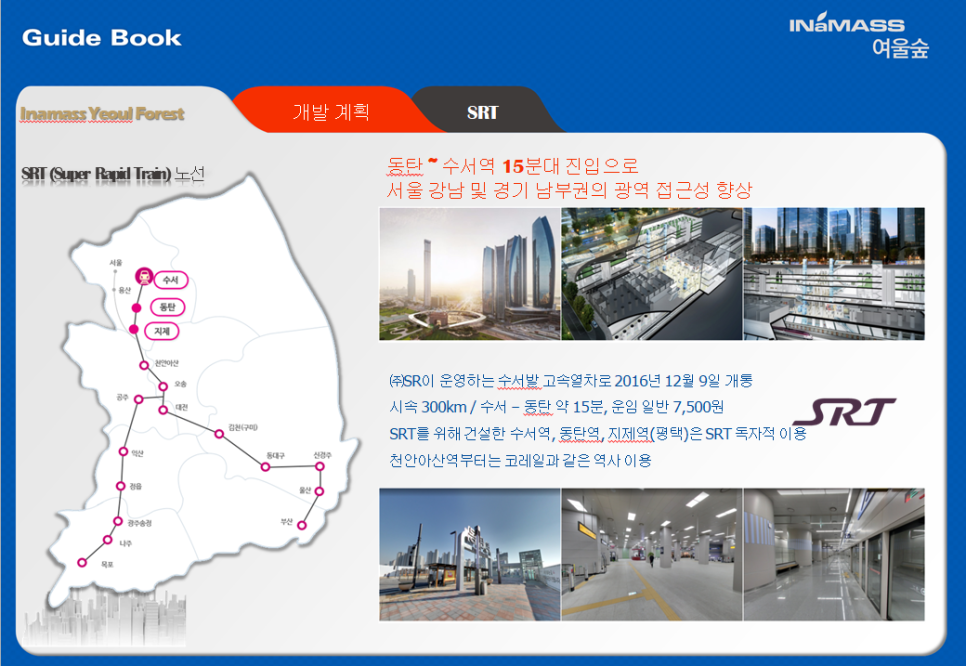Click the 신경주 station circle marker
Viewport: 966px width, 666px height.
pos(320,466)
